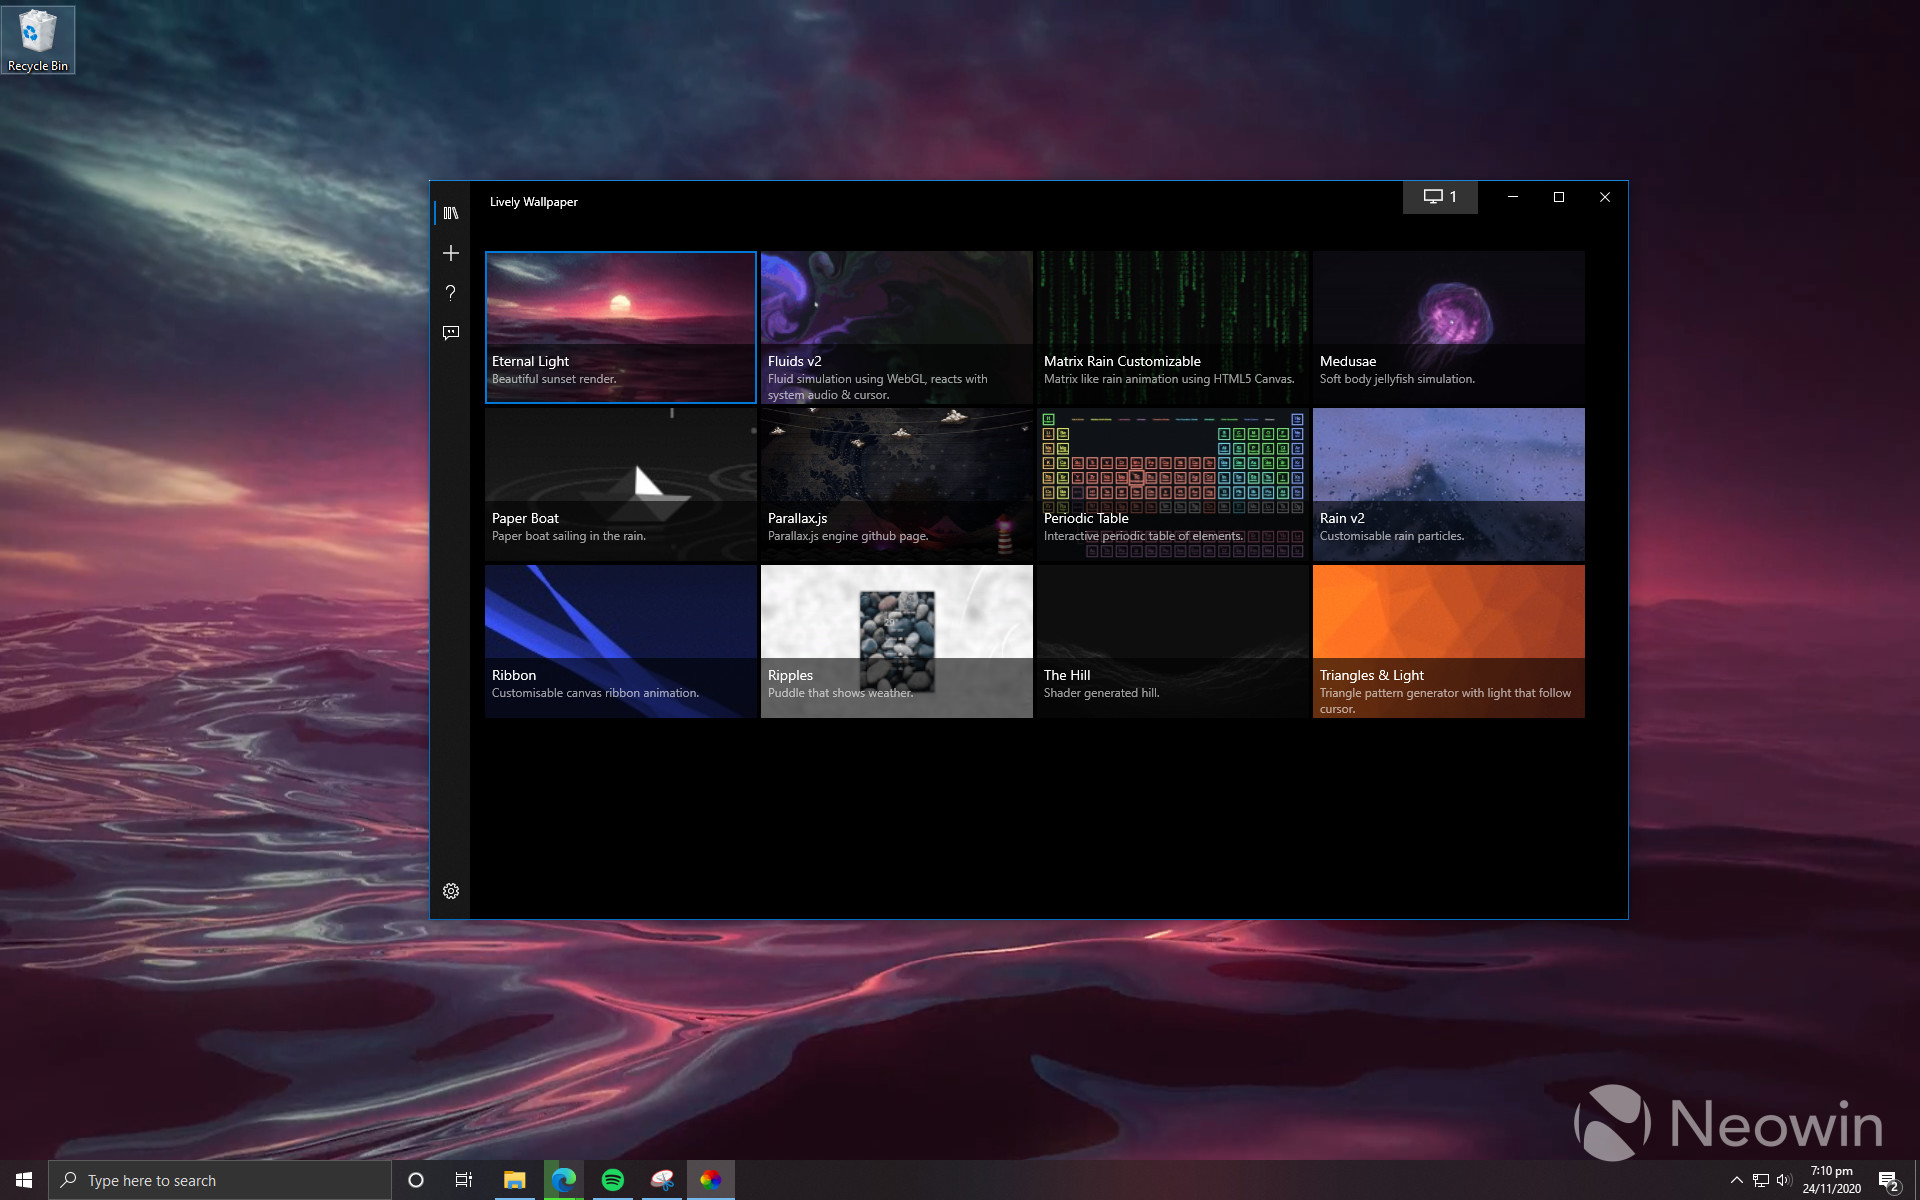Screen dimensions: 1920x1200
Task: Select the Eternal Light wallpaper
Action: (x=620, y=327)
